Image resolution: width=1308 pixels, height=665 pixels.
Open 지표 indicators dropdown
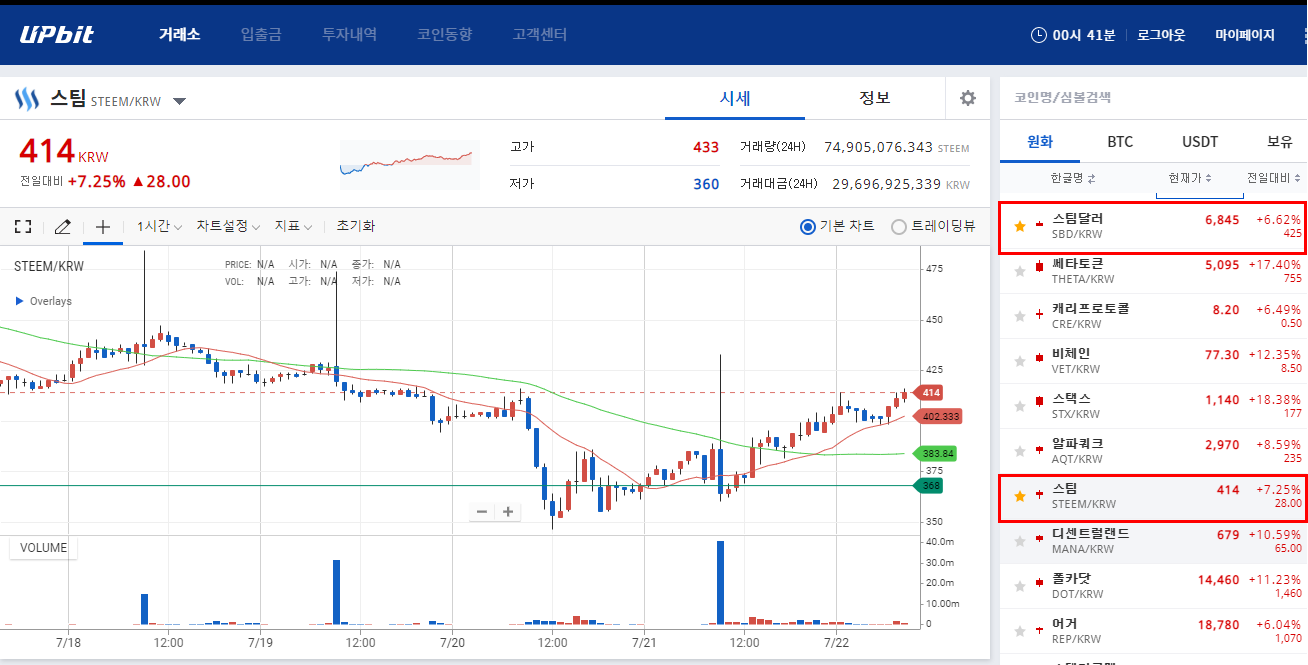pos(295,227)
